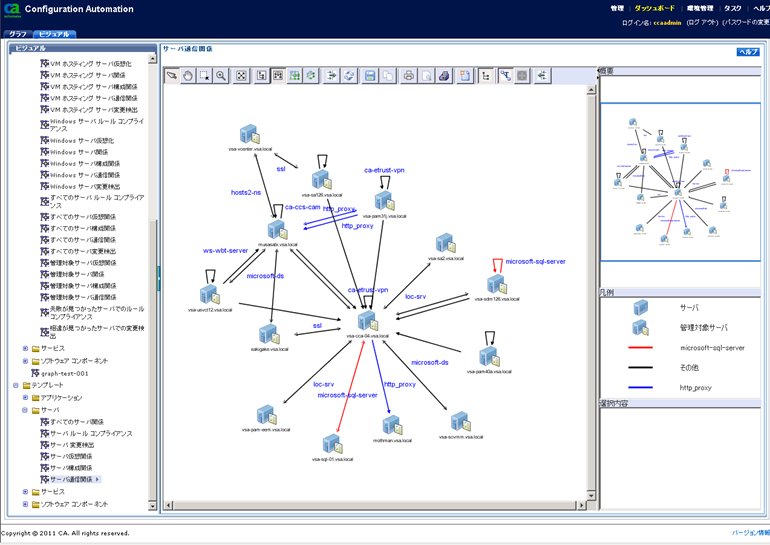Click the overview minimap thumbnail
The width and height of the screenshot is (770, 545).
680,182
